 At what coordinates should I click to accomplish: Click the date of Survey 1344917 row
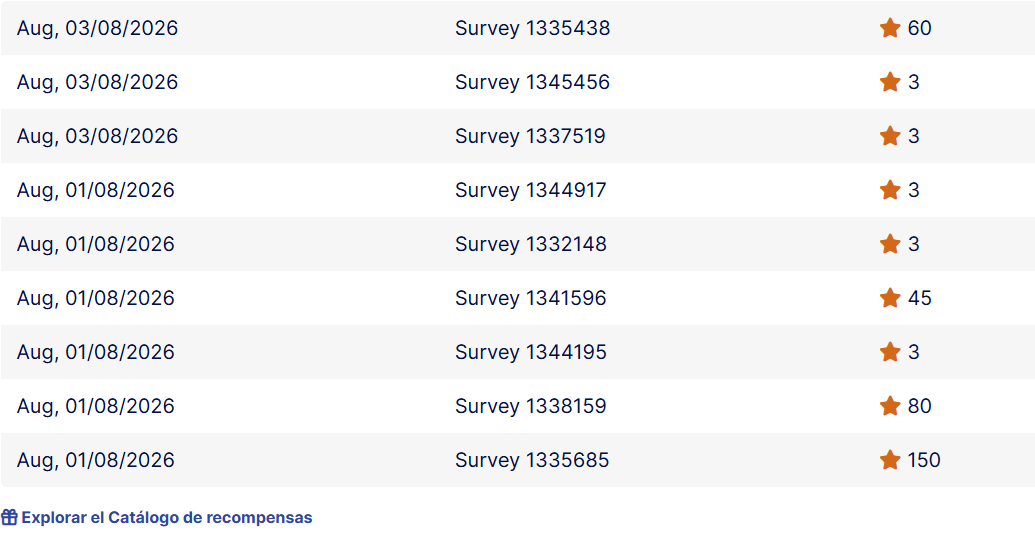click(x=96, y=191)
